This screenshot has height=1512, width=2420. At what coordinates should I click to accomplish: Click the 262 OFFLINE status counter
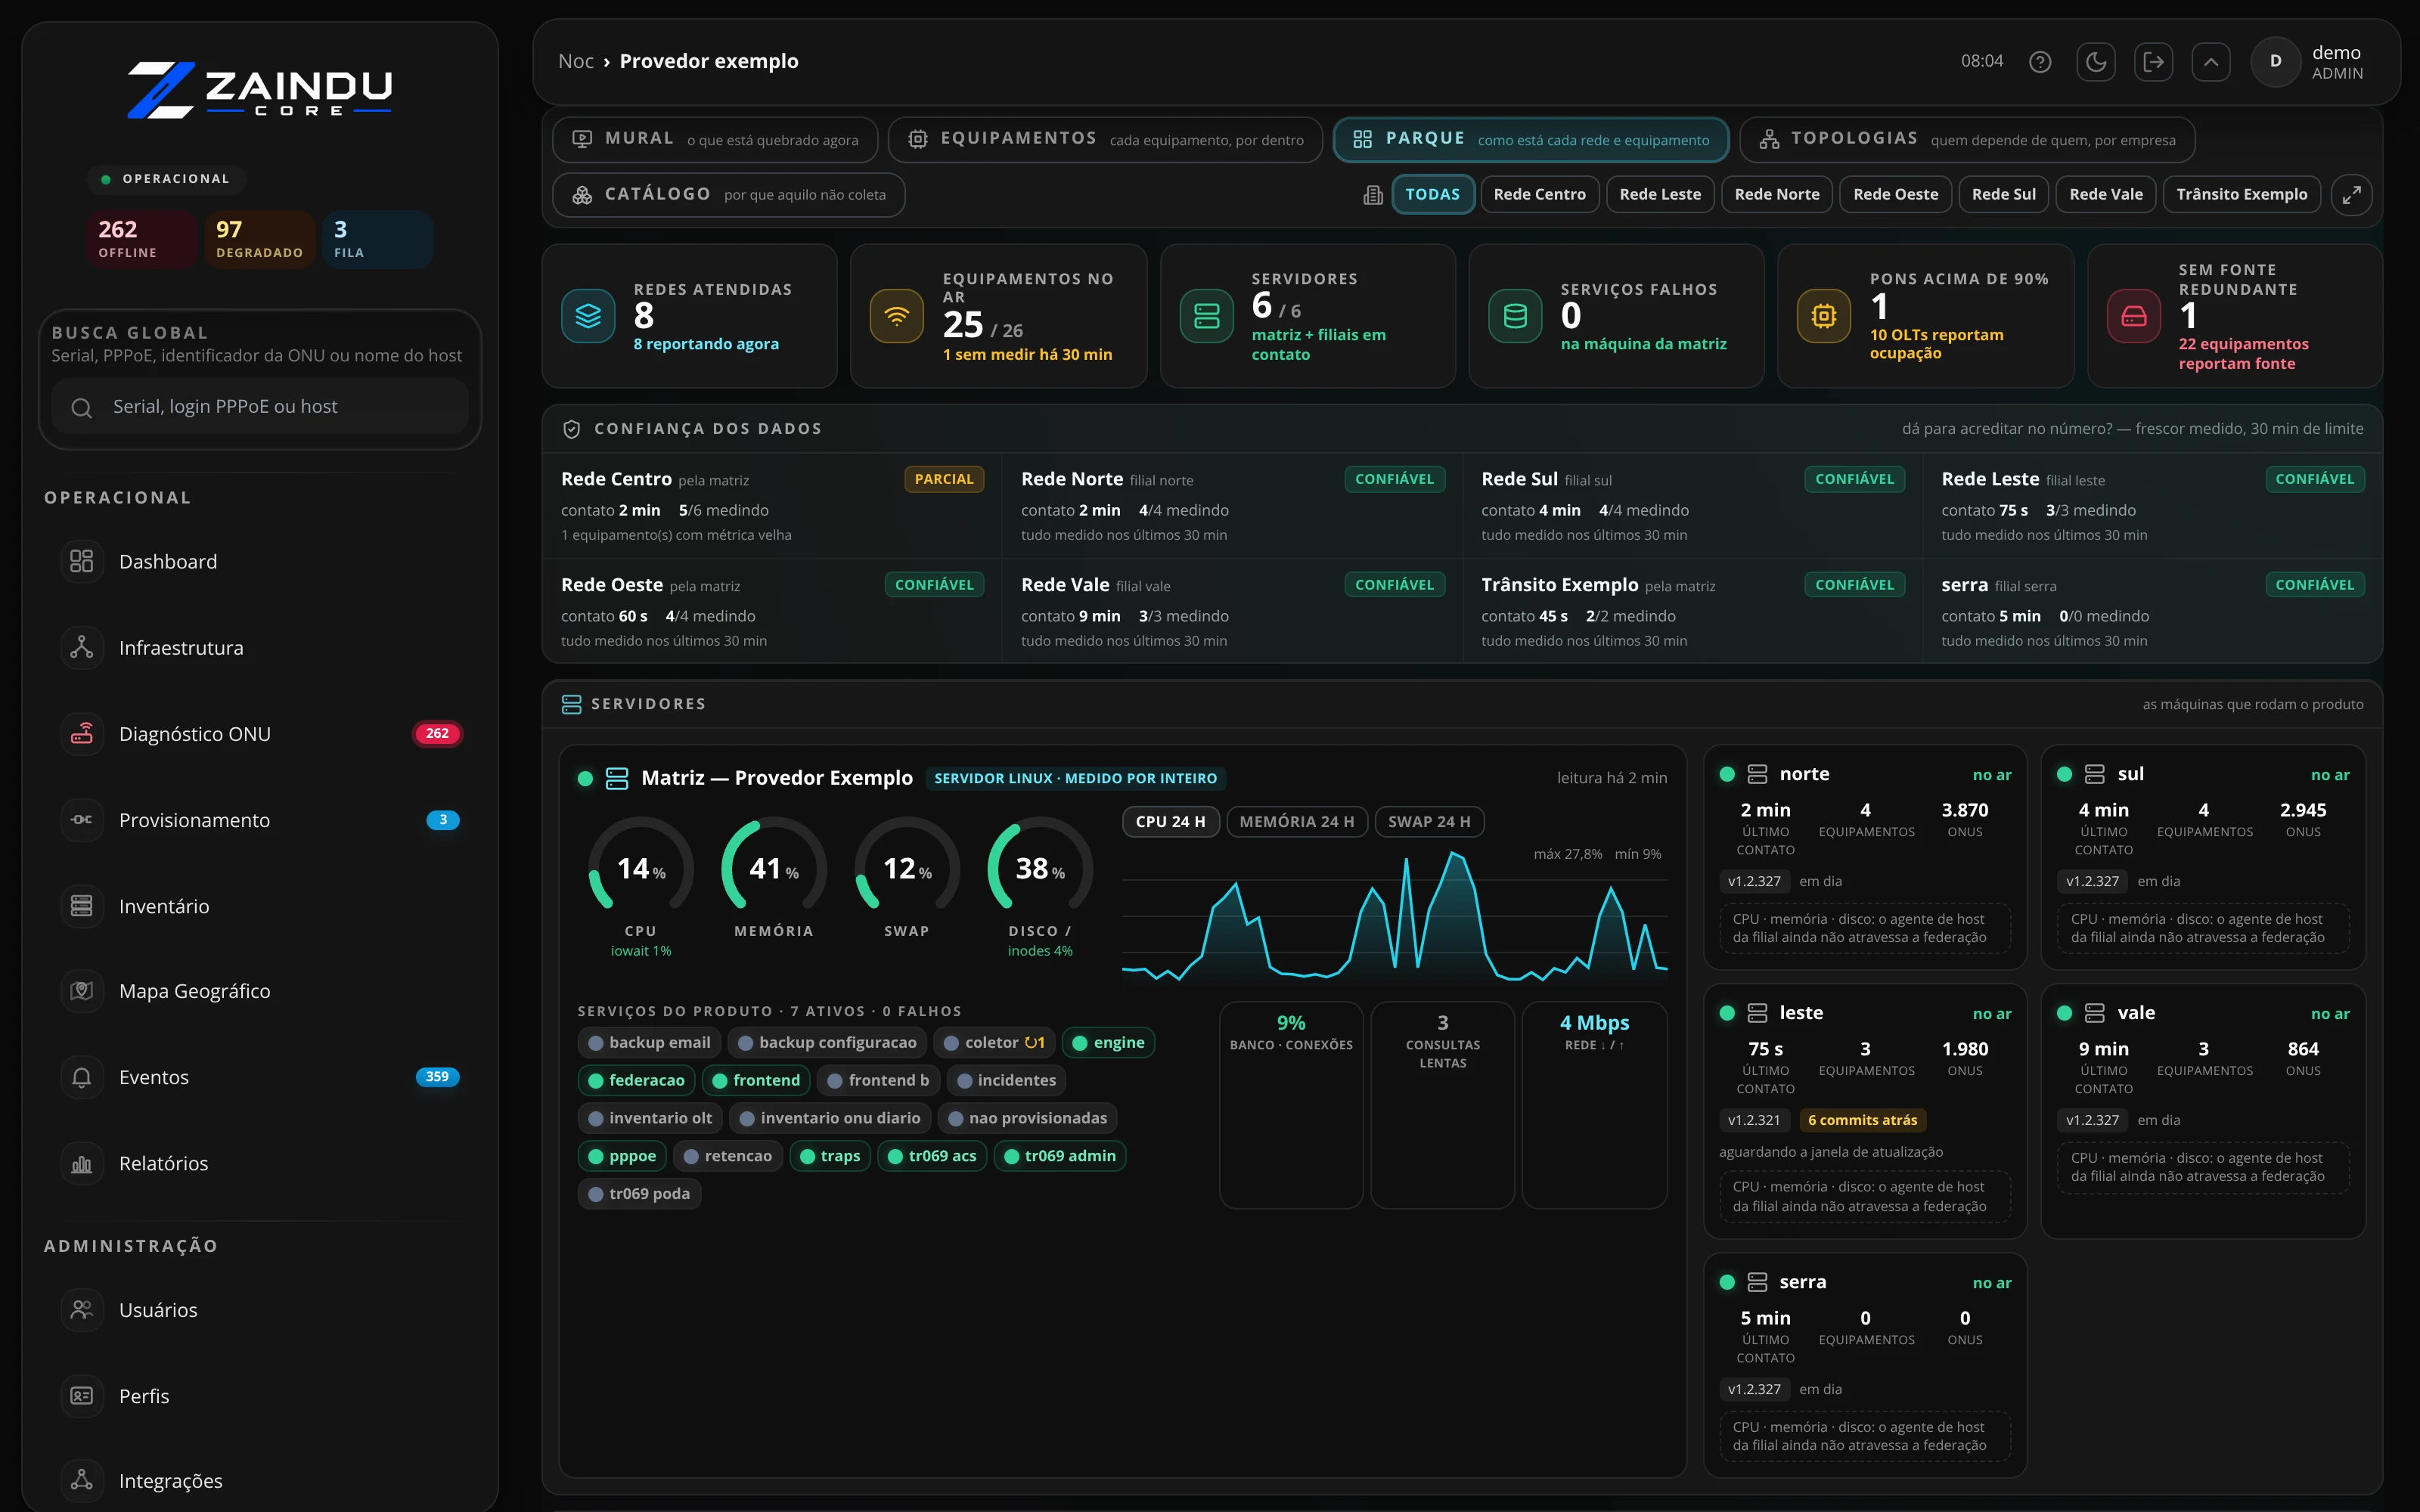[x=142, y=239]
